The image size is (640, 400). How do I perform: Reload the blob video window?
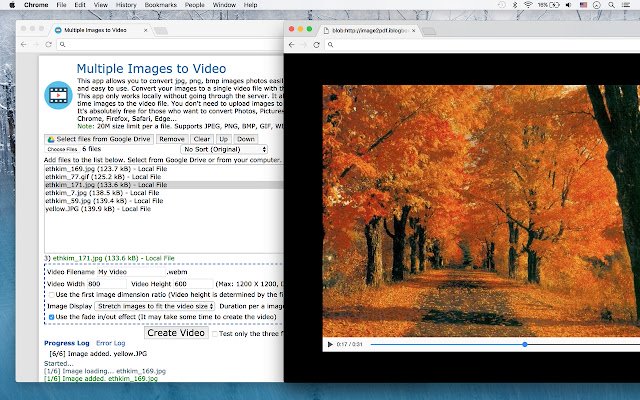(x=316, y=44)
